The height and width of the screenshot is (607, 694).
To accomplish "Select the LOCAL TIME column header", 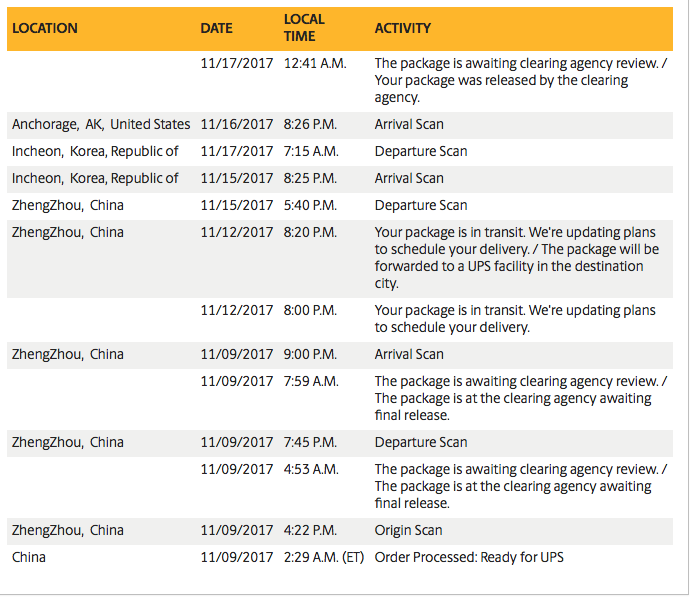I will (304, 28).
